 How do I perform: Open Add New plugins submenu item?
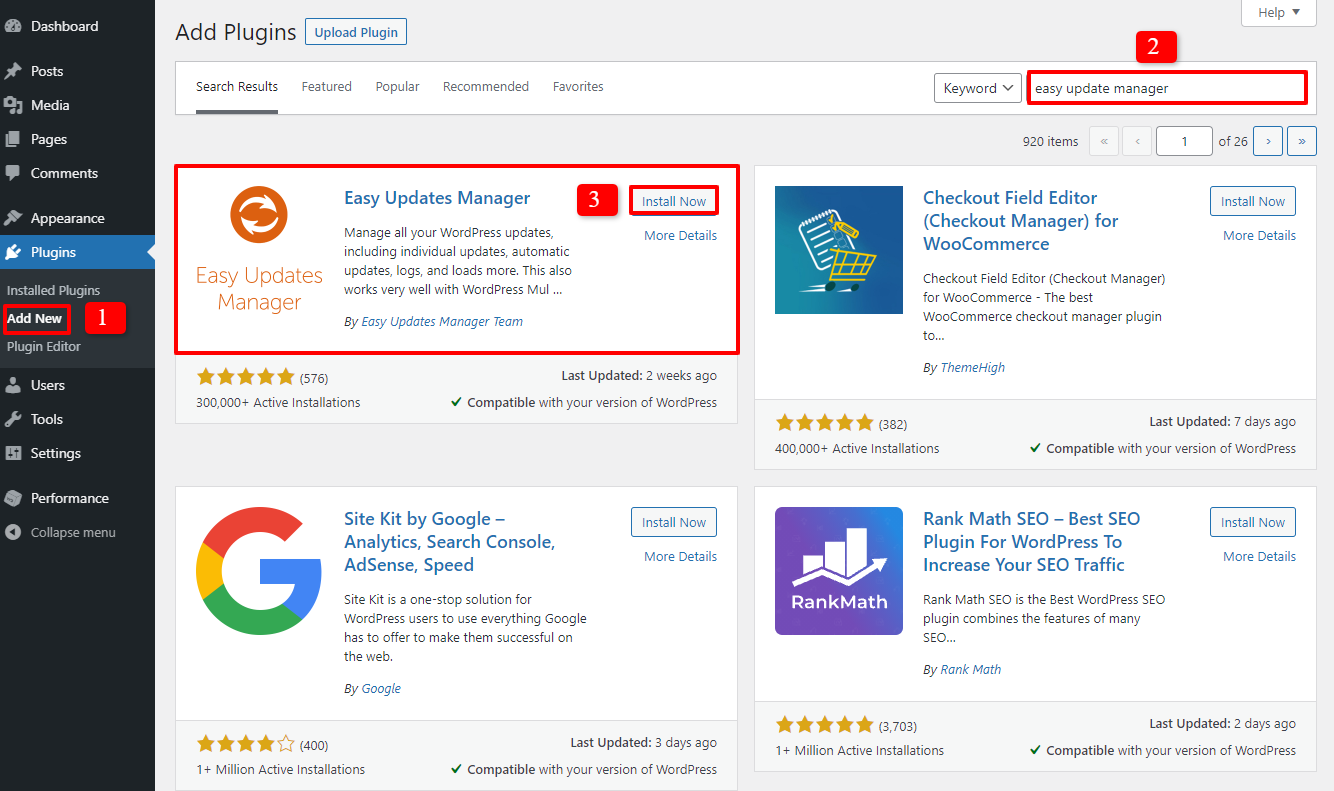pos(35,318)
